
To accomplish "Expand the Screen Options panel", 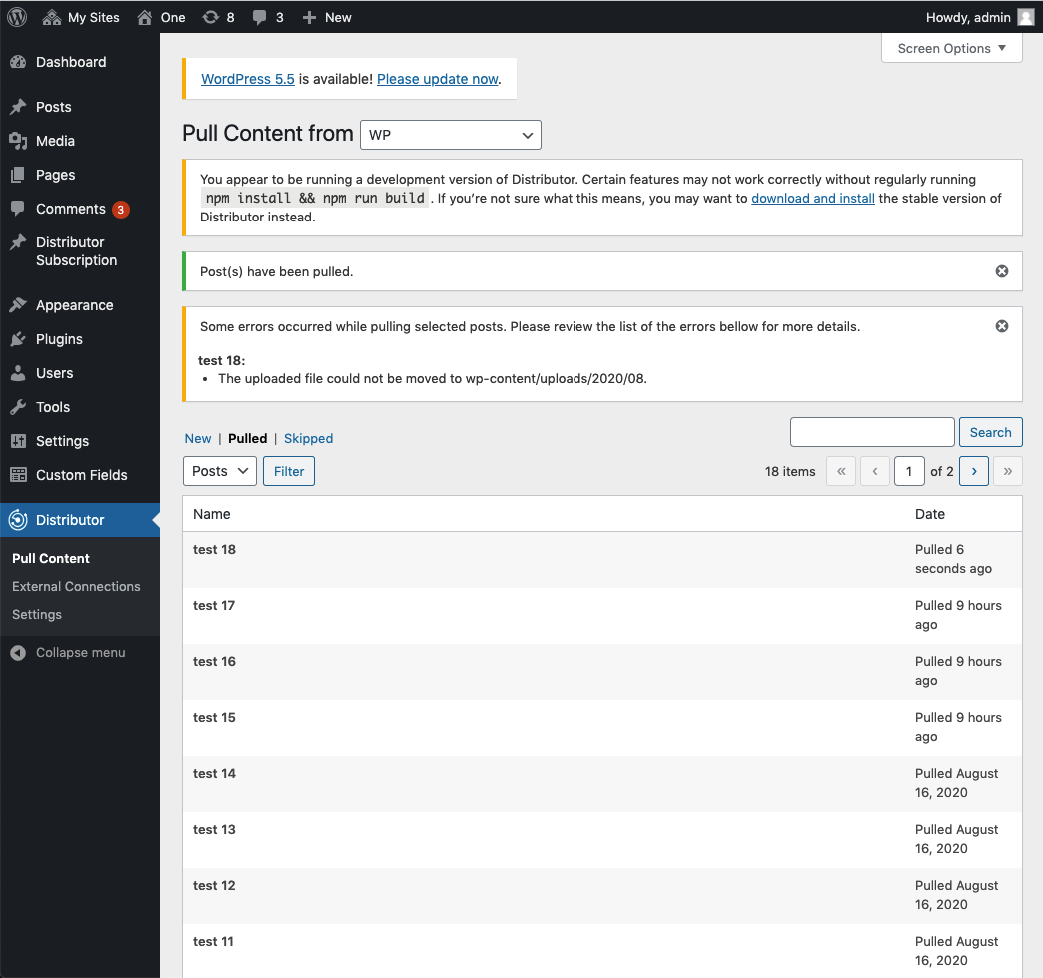I will 951,49.
